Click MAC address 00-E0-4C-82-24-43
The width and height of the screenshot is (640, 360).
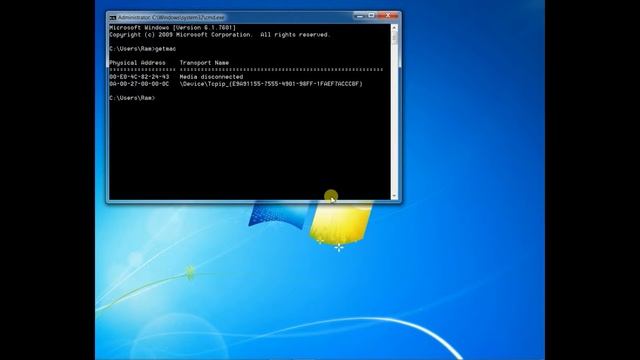click(139, 77)
